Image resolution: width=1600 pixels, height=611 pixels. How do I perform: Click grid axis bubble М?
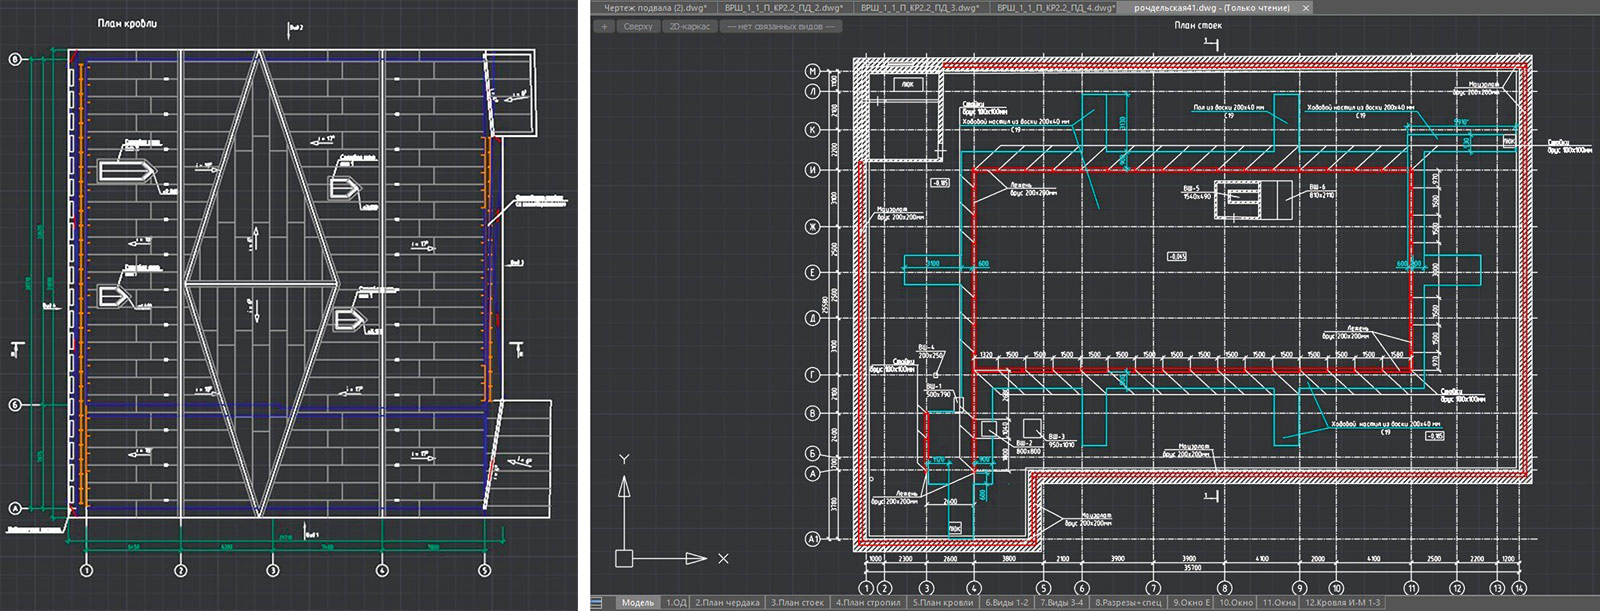pyautogui.click(x=813, y=71)
